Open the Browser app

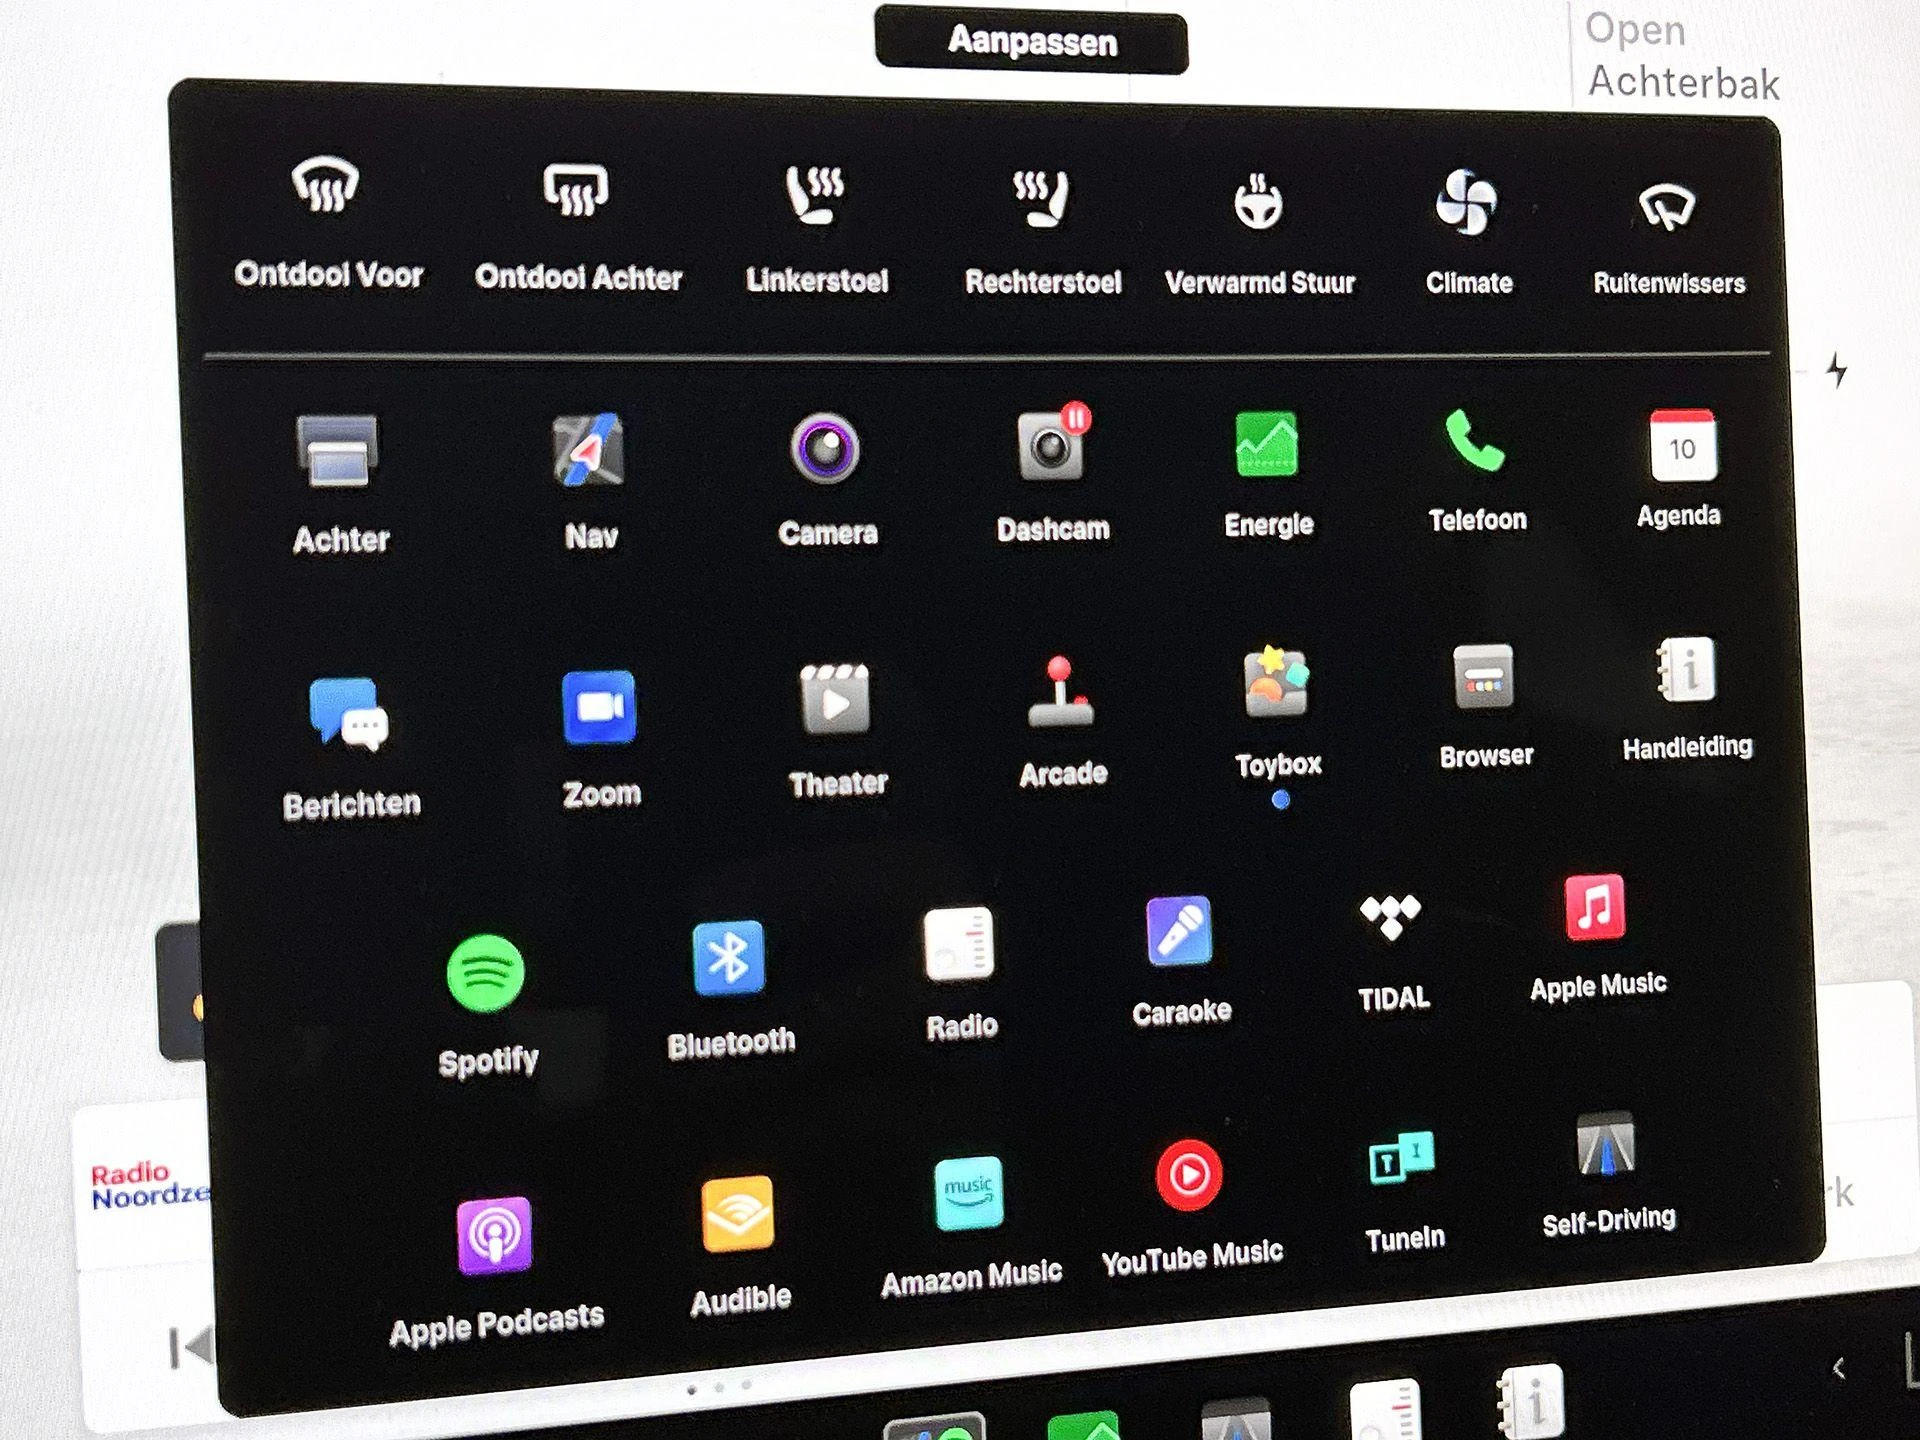1483,677
